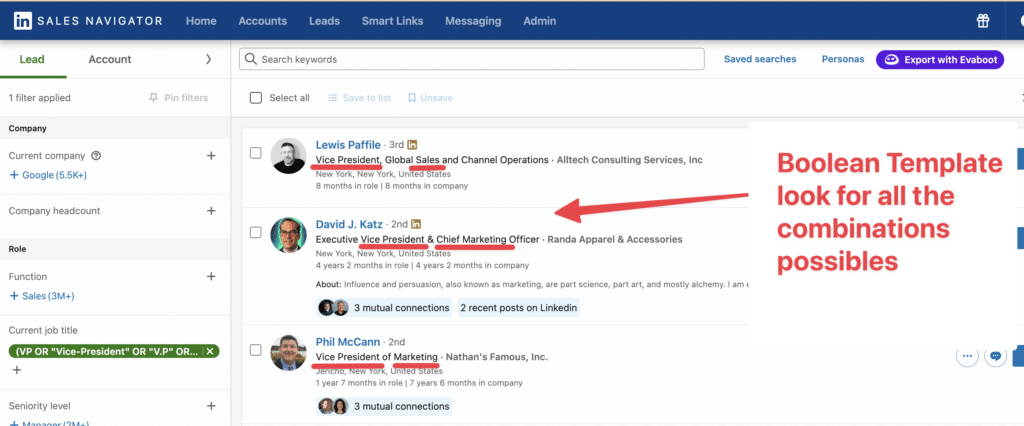Open the Admin menu
Image resolution: width=1024 pixels, height=426 pixels.
click(540, 21)
